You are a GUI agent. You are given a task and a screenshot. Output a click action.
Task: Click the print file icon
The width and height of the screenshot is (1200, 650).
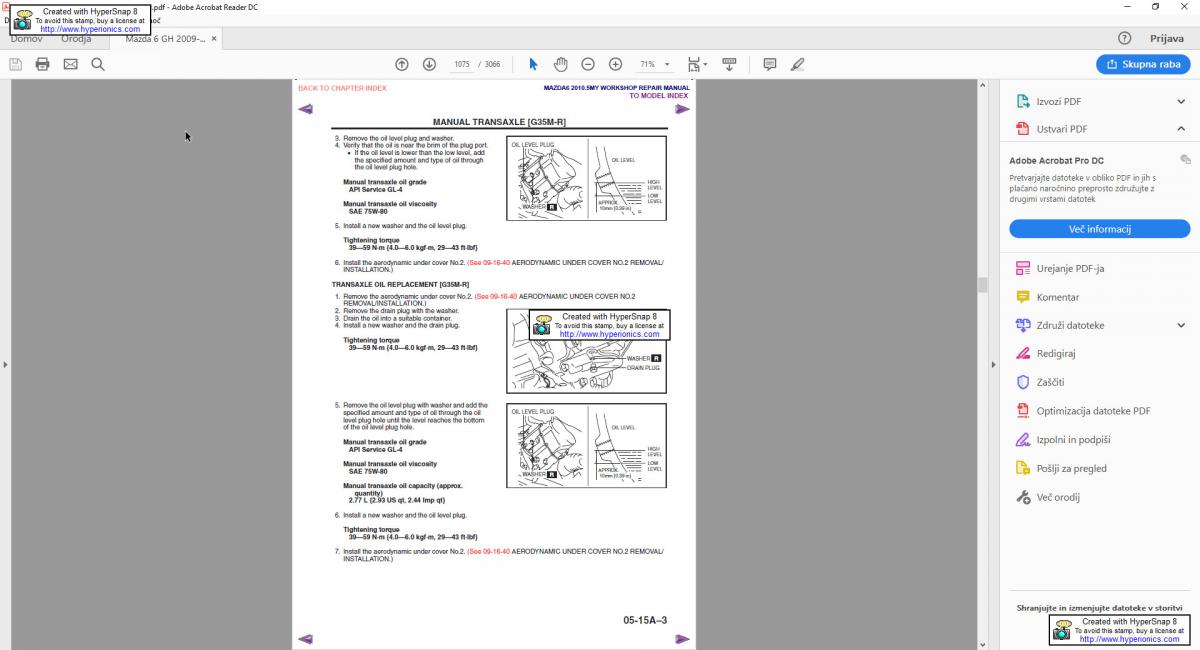[42, 64]
